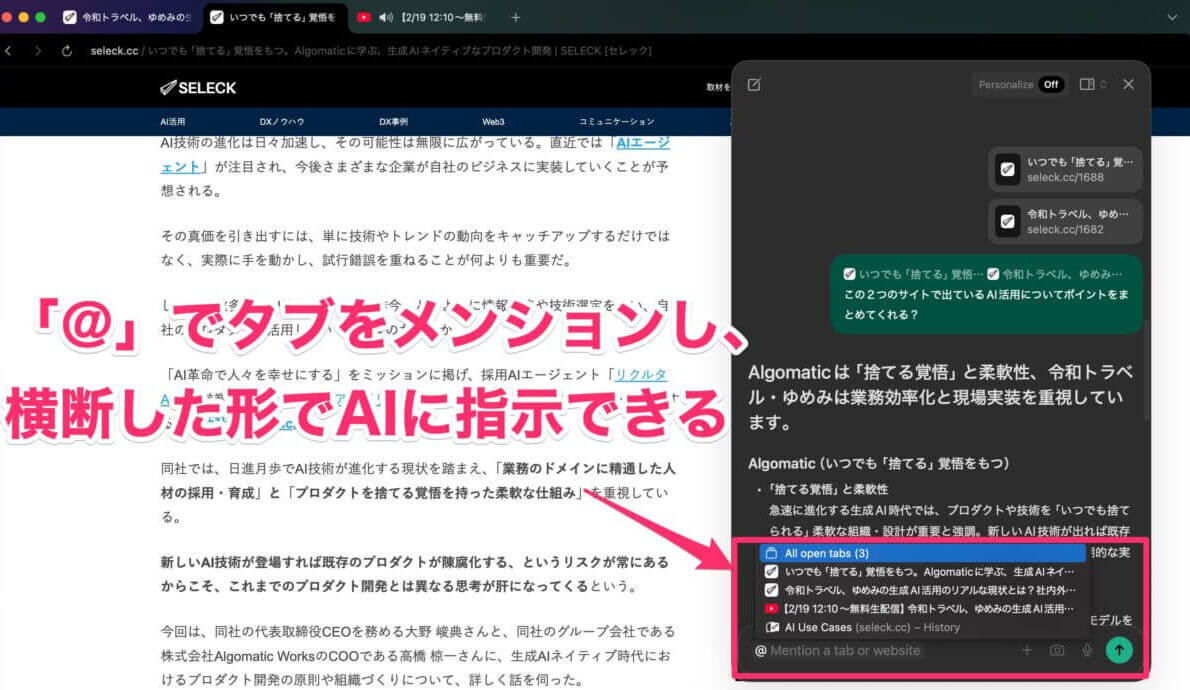The image size is (1190, 690).
Task: Click the seleck.cc address bar
Action: coord(370,51)
